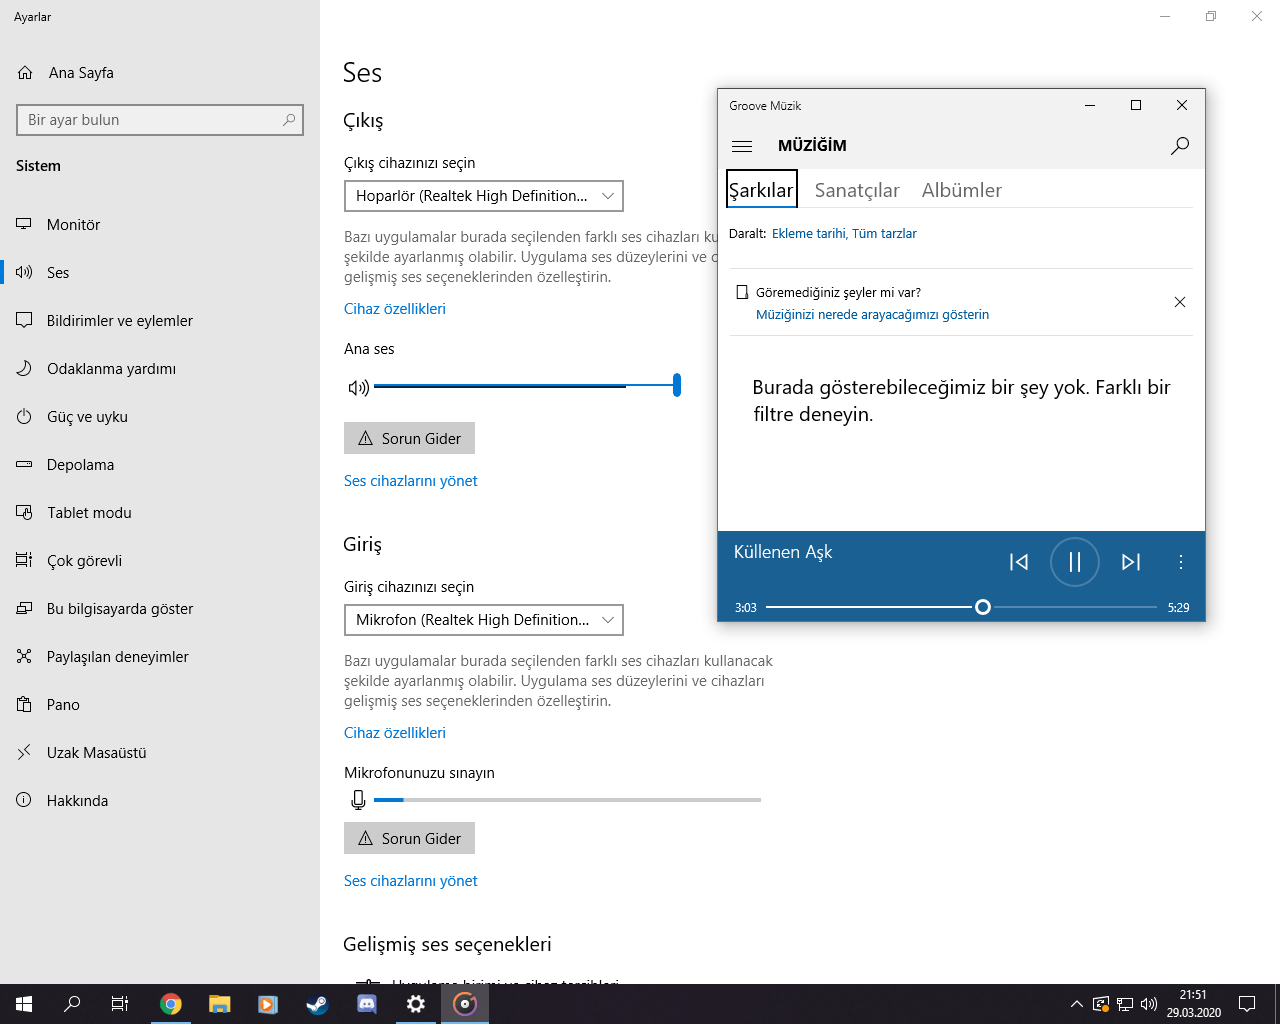Viewport: 1280px width, 1024px height.
Task: Open Tablet modu settings
Action: coord(160,513)
